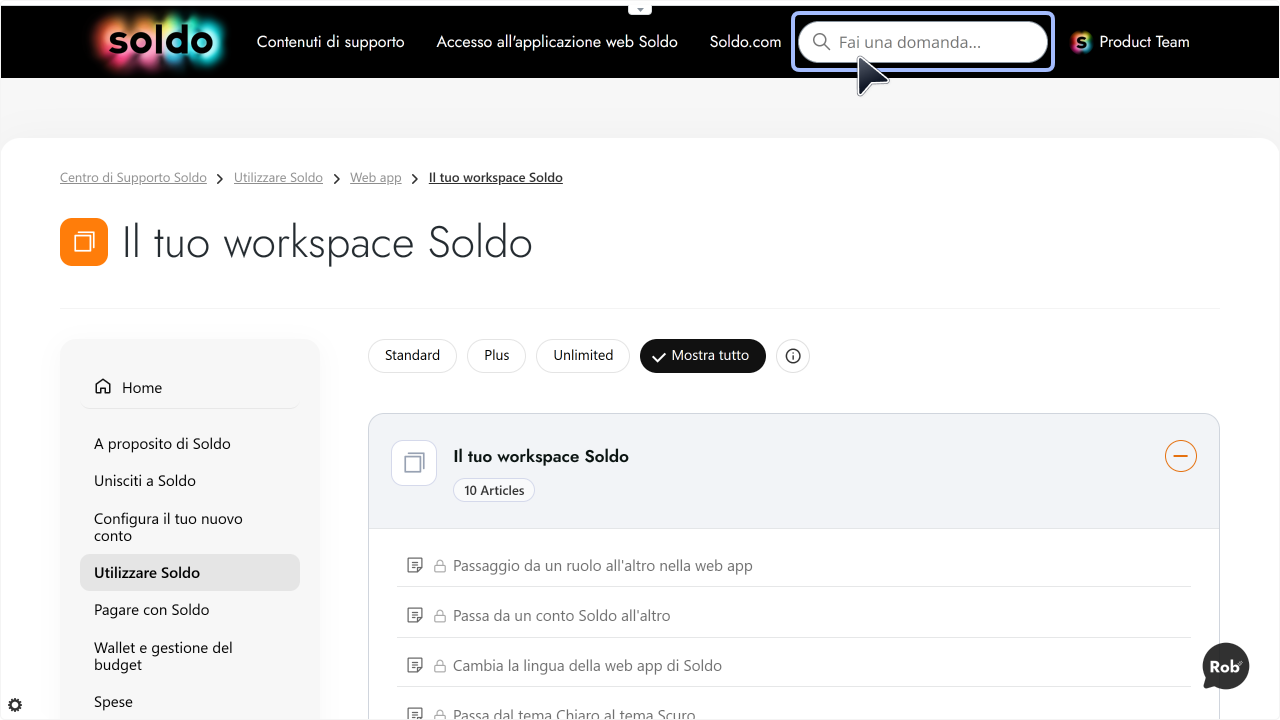
Task: Click the magnifier icon in search box
Action: (822, 42)
